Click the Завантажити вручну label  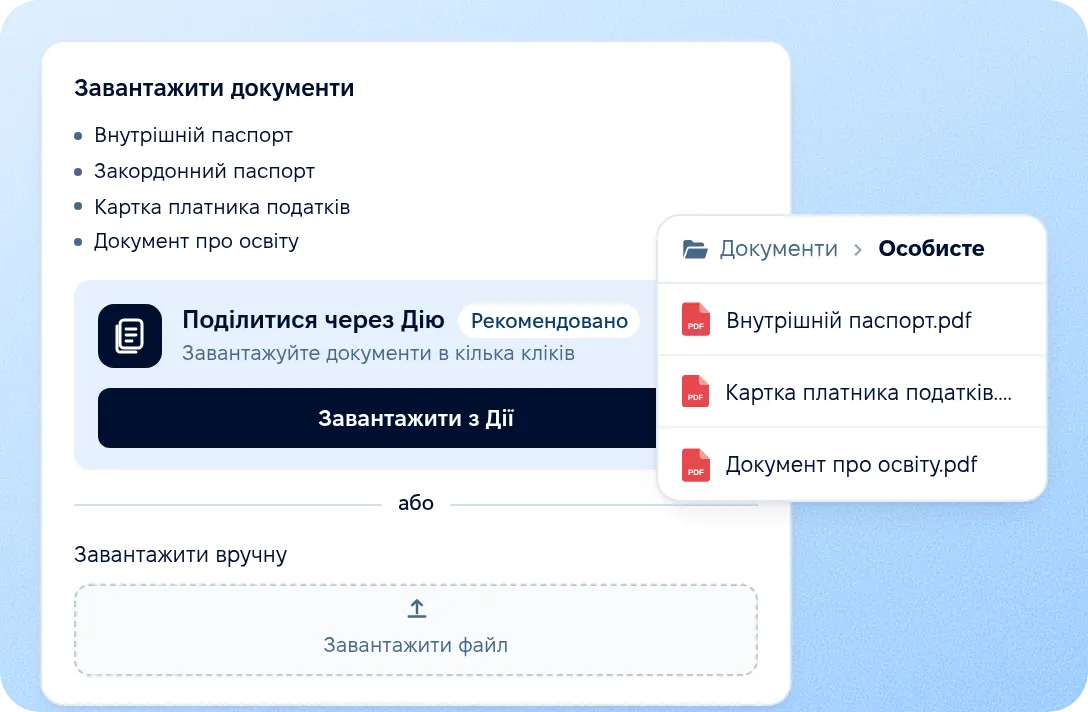coord(180,554)
